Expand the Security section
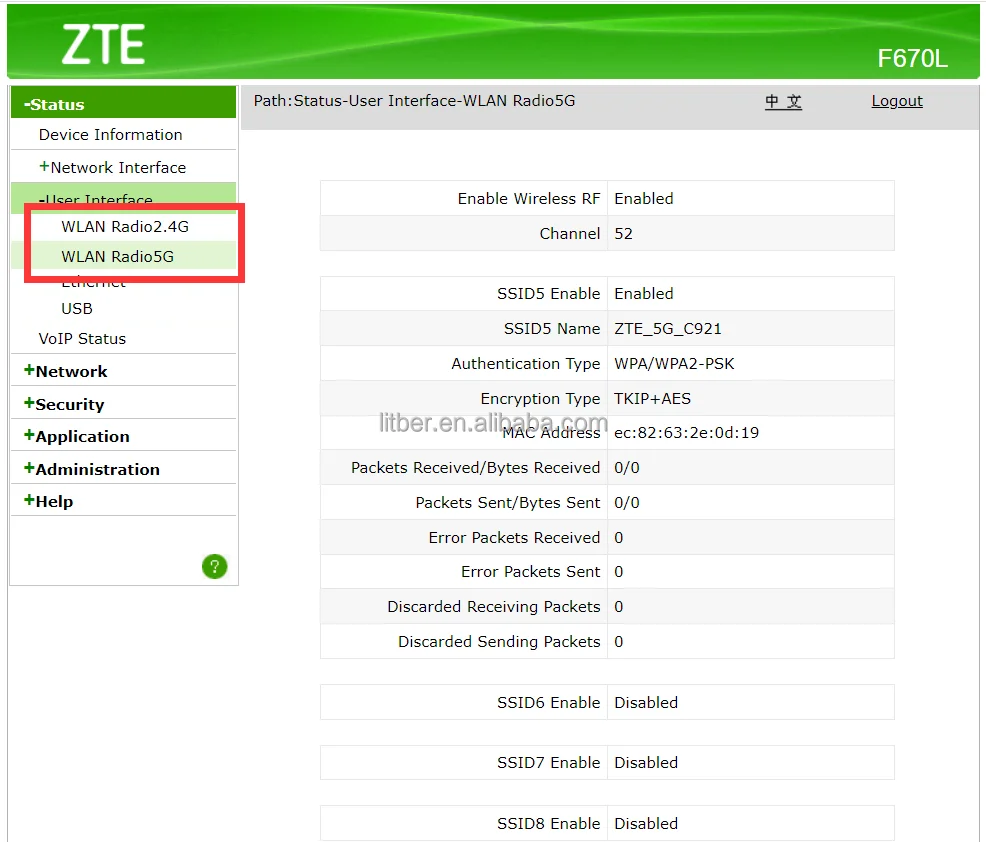Viewport: 986px width, 842px height. (x=69, y=404)
